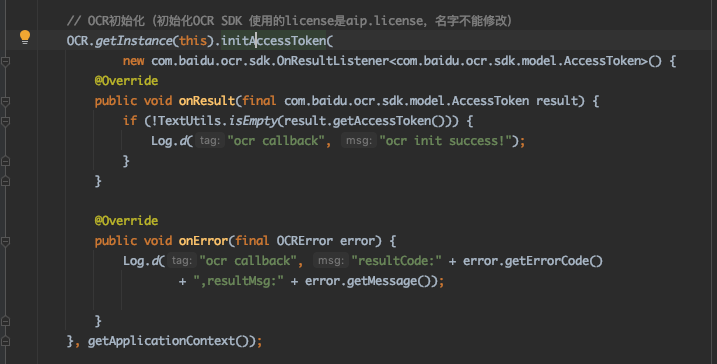Click fold-end marker on the getApplicationContext line
This screenshot has width=717, height=364.
[5, 341]
